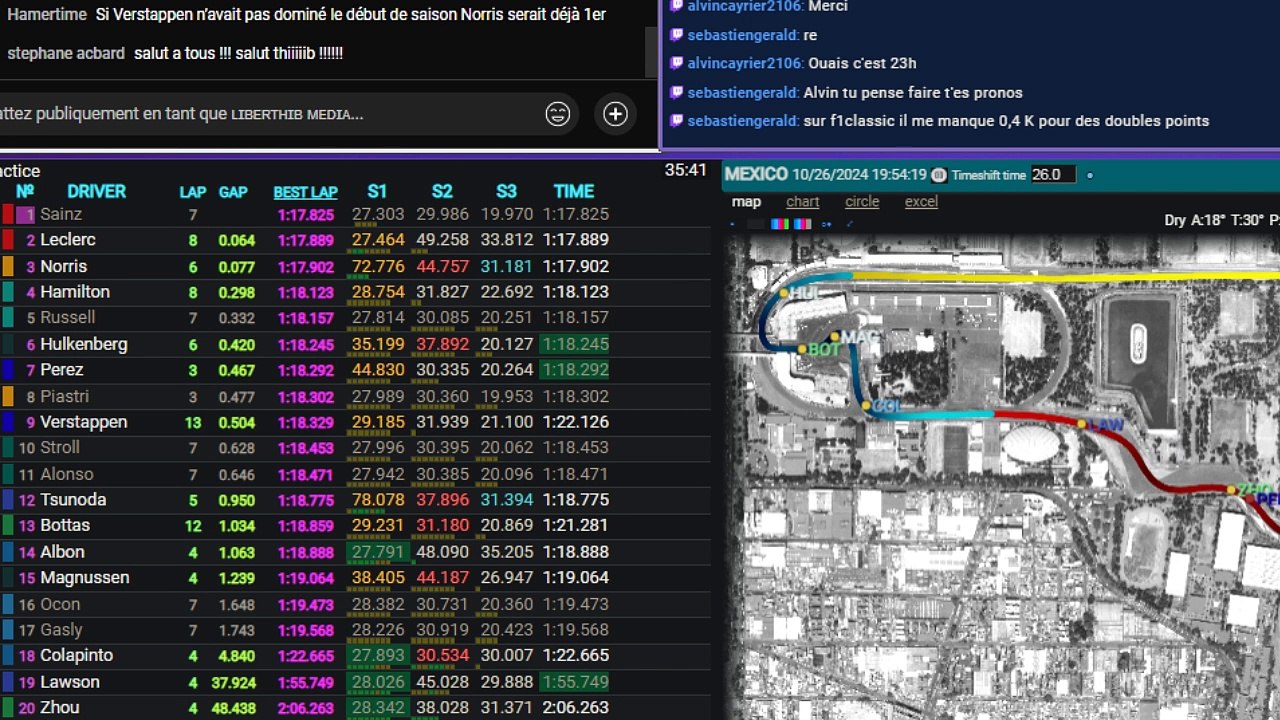Click the plus button beside the chat input
This screenshot has width=1280, height=720.
click(615, 114)
